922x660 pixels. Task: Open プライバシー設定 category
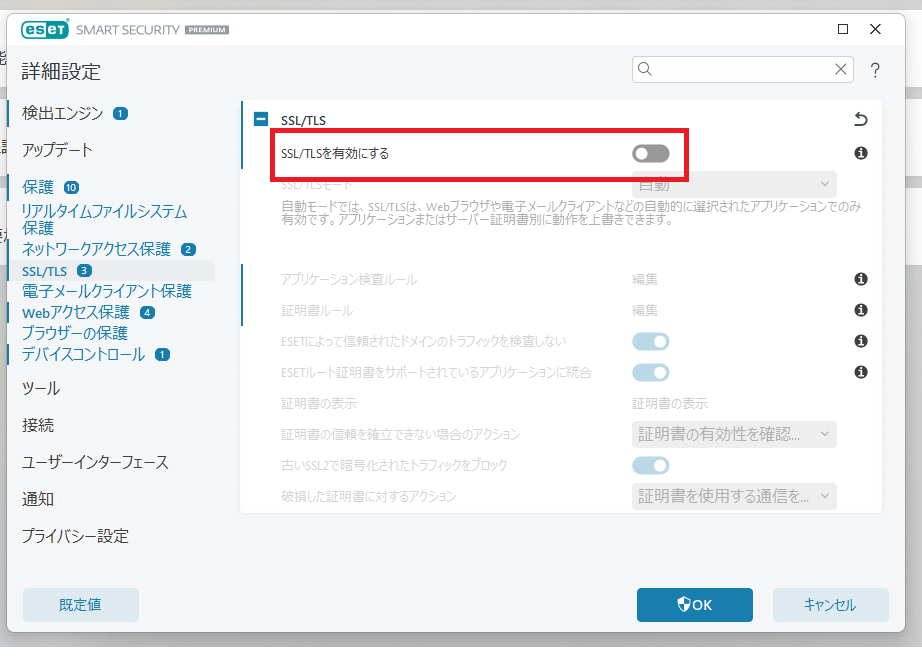click(75, 536)
